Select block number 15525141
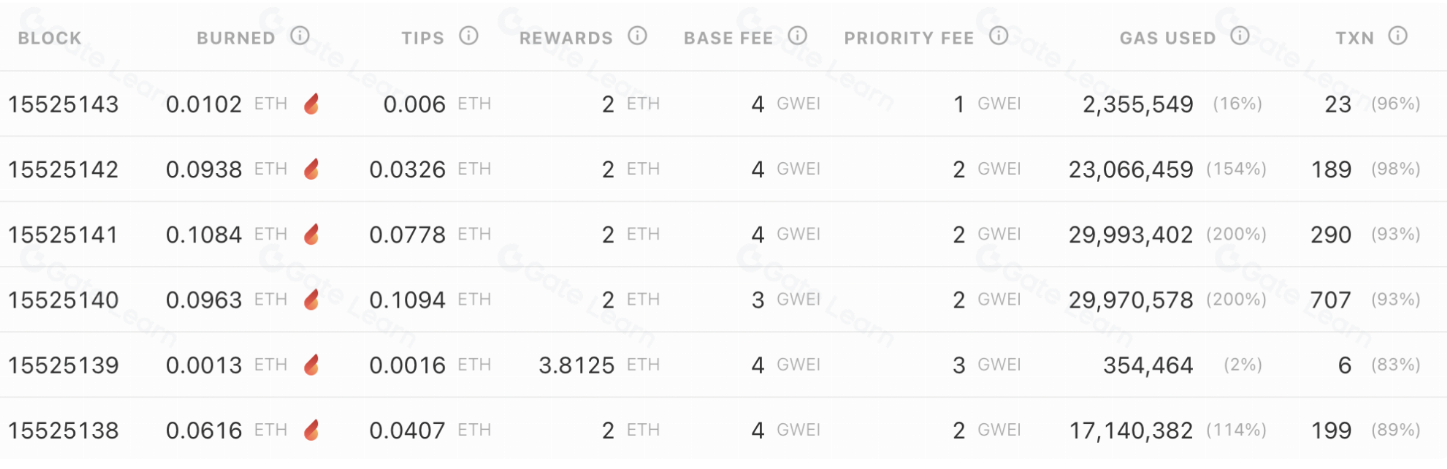 63,235
